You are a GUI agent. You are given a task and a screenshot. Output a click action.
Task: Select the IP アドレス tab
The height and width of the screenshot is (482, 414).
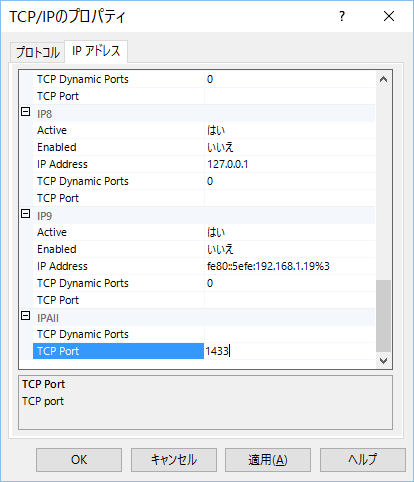(96, 51)
